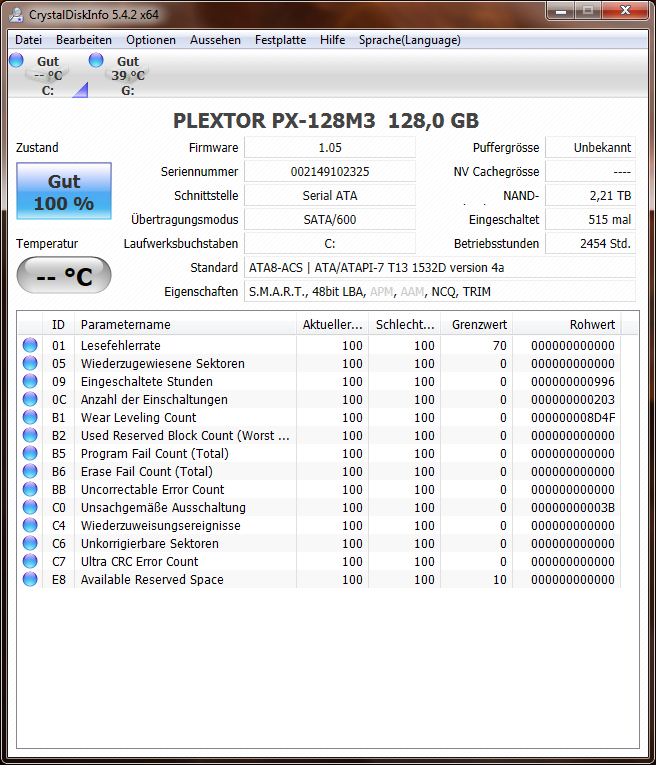Click the Laufwerksbuchstaben field showing C:
The height and width of the screenshot is (765, 656).
tap(330, 243)
